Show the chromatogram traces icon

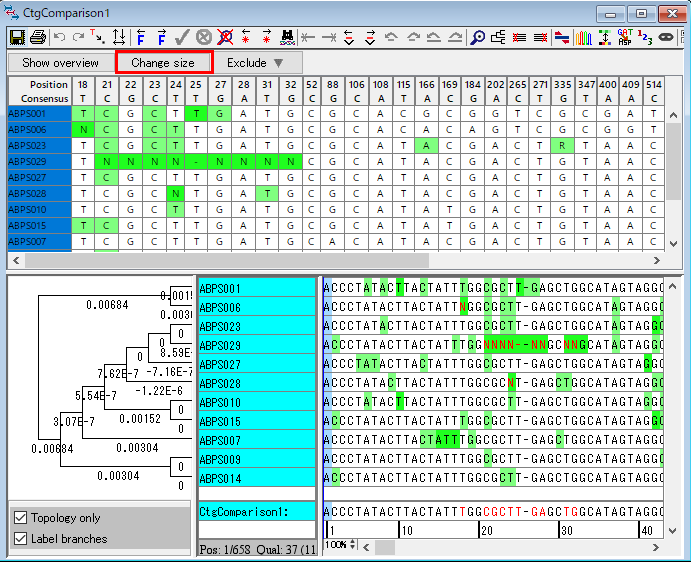tap(583, 38)
